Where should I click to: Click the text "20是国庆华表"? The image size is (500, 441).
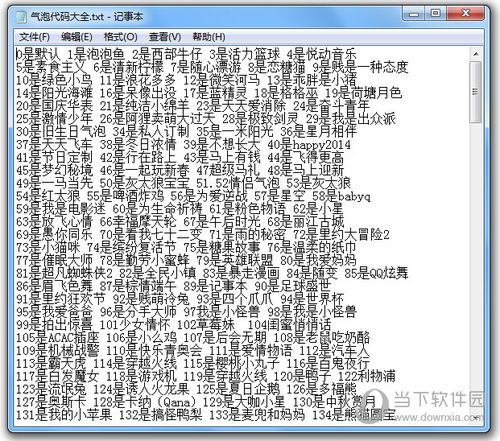(54, 106)
